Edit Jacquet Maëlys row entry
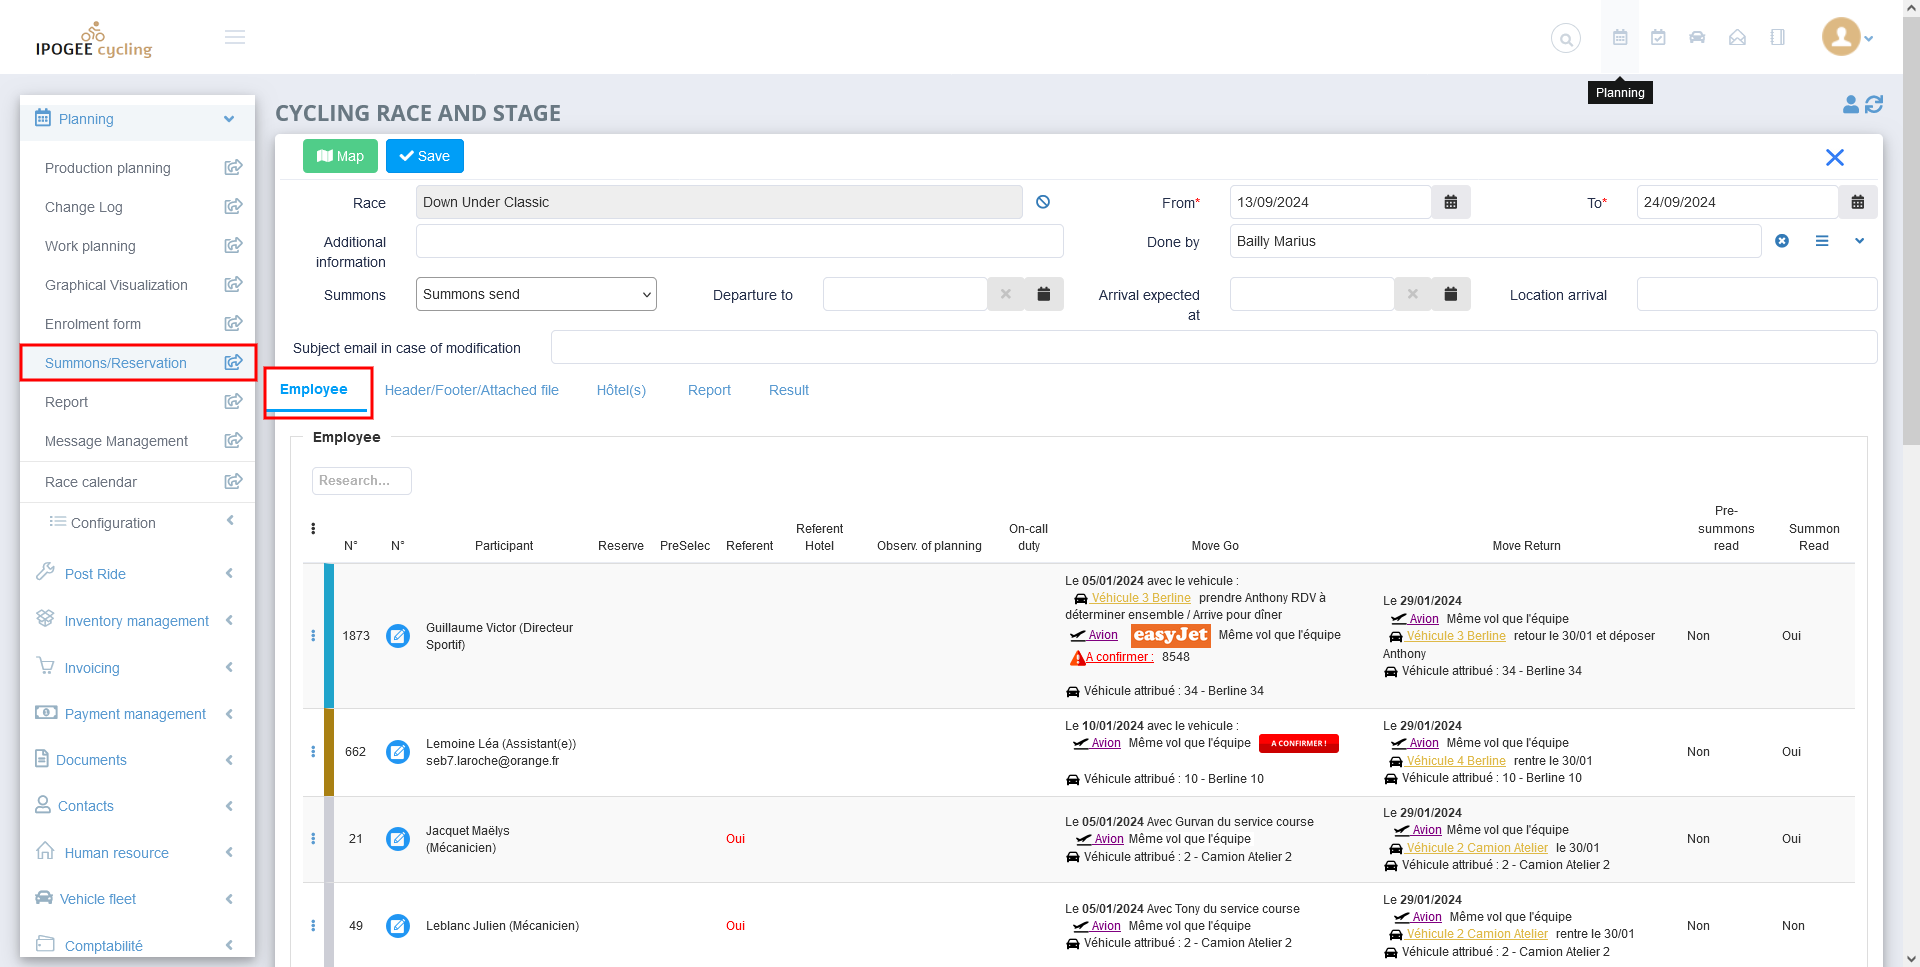Viewport: 1920px width, 967px height. click(398, 839)
